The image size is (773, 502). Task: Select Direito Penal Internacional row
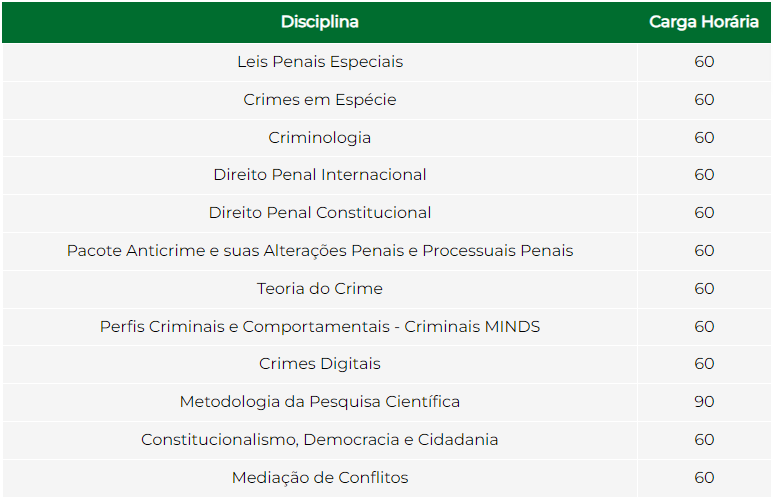click(386, 175)
